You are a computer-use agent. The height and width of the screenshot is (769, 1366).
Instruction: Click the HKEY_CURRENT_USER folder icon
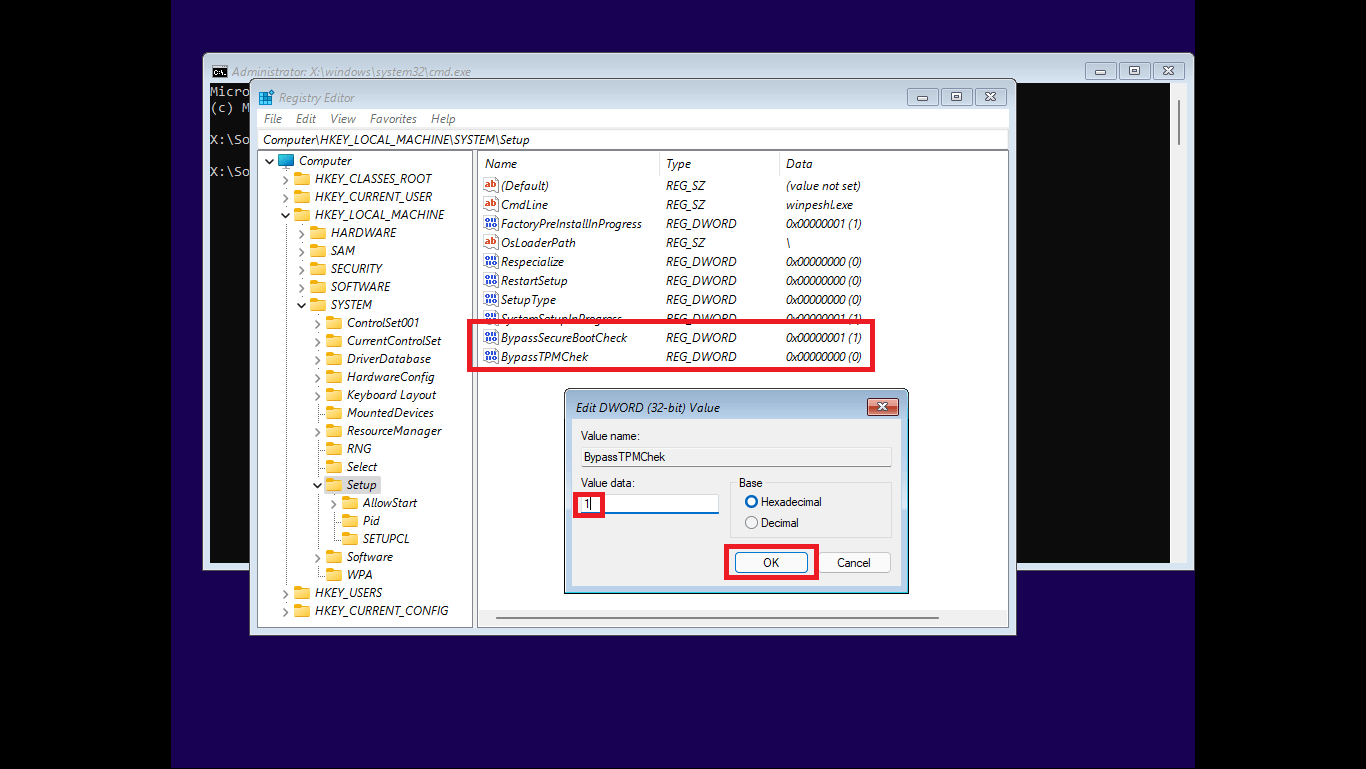[x=302, y=196]
